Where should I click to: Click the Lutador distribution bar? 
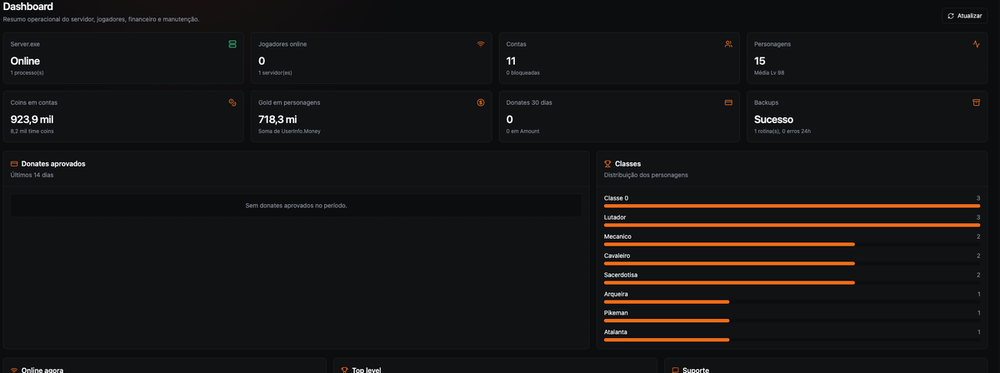tap(792, 225)
